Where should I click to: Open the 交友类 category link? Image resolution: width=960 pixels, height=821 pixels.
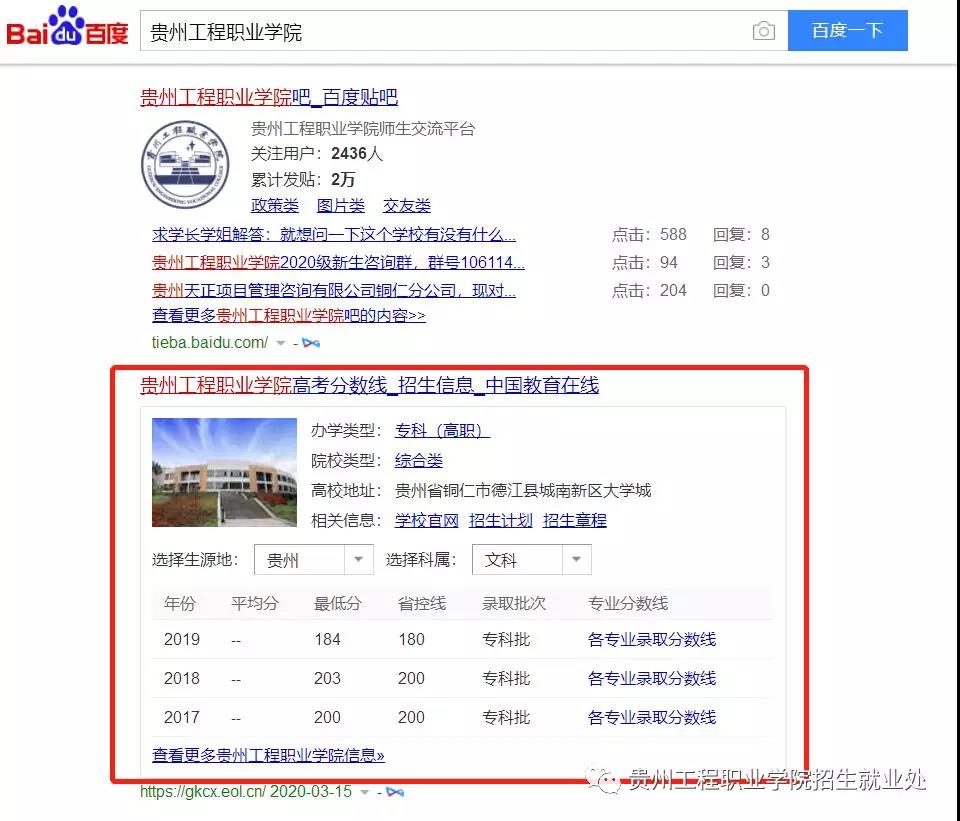(407, 205)
